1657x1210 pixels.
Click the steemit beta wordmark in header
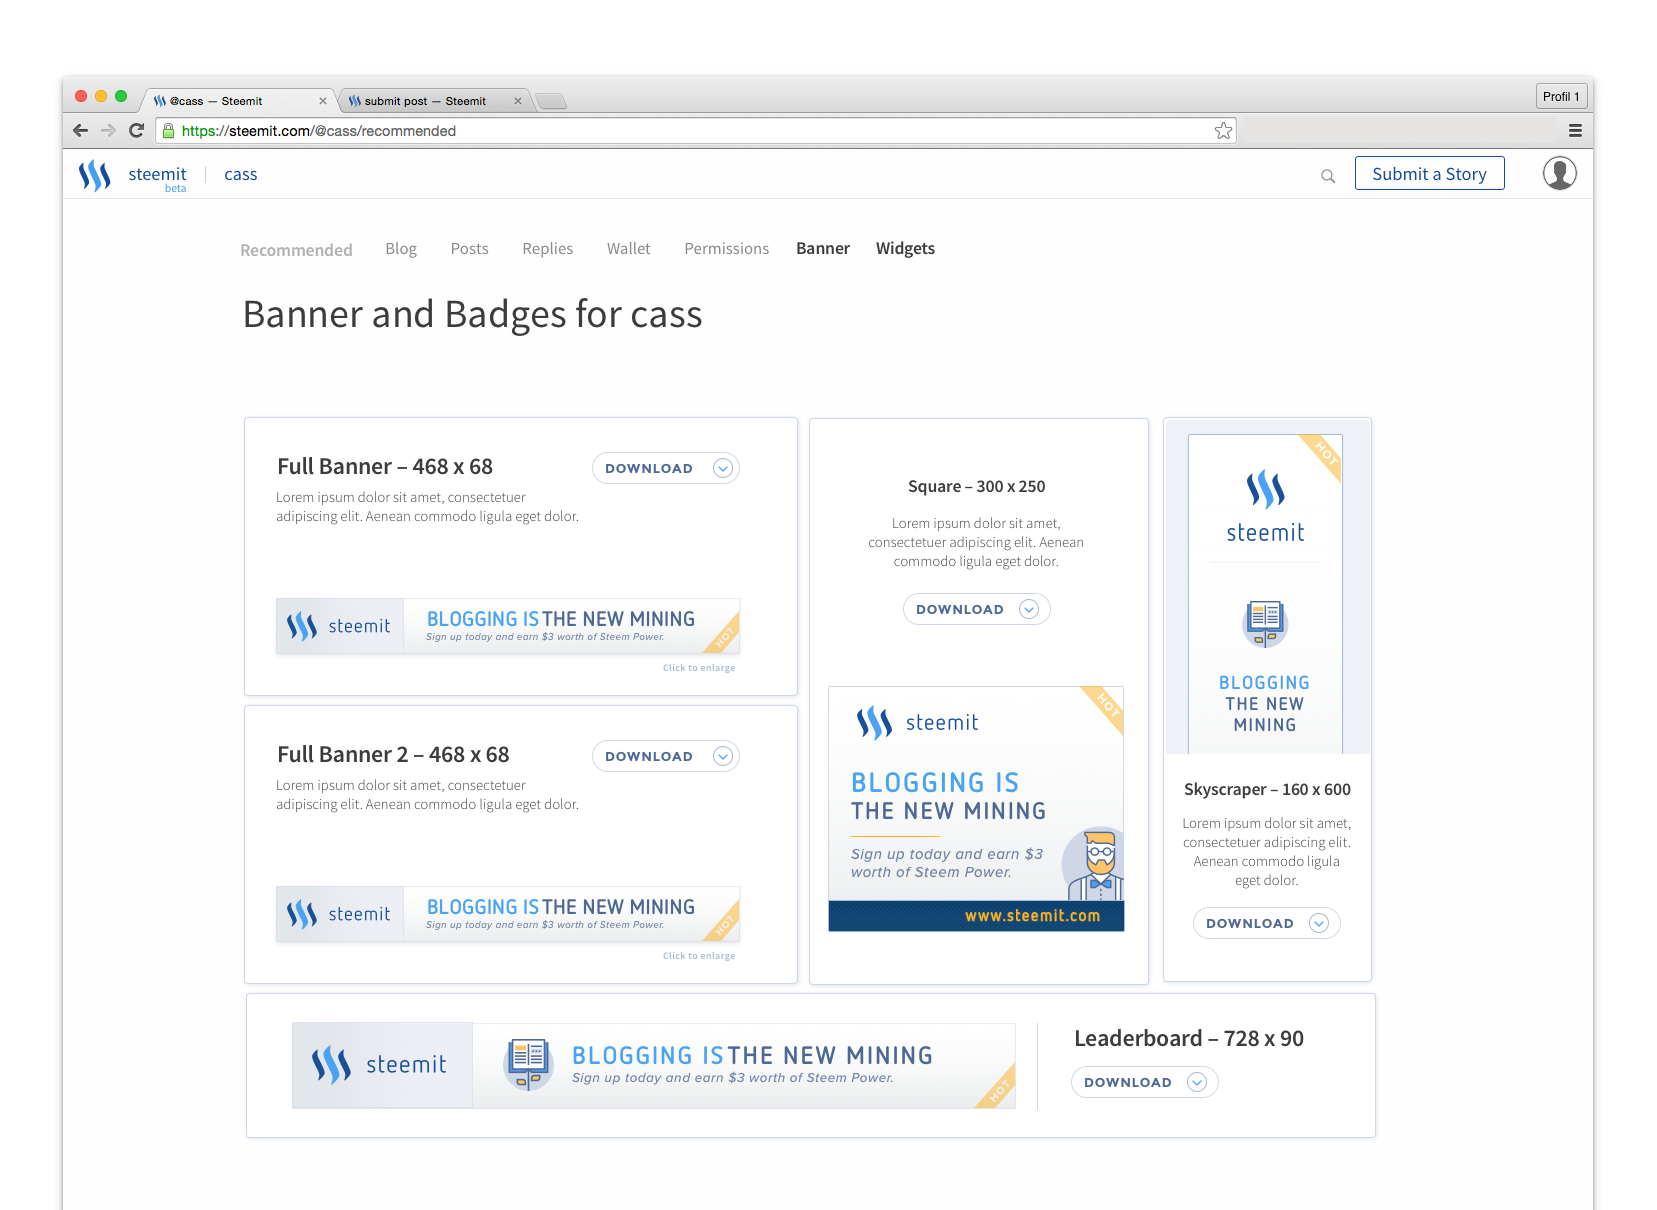[157, 177]
